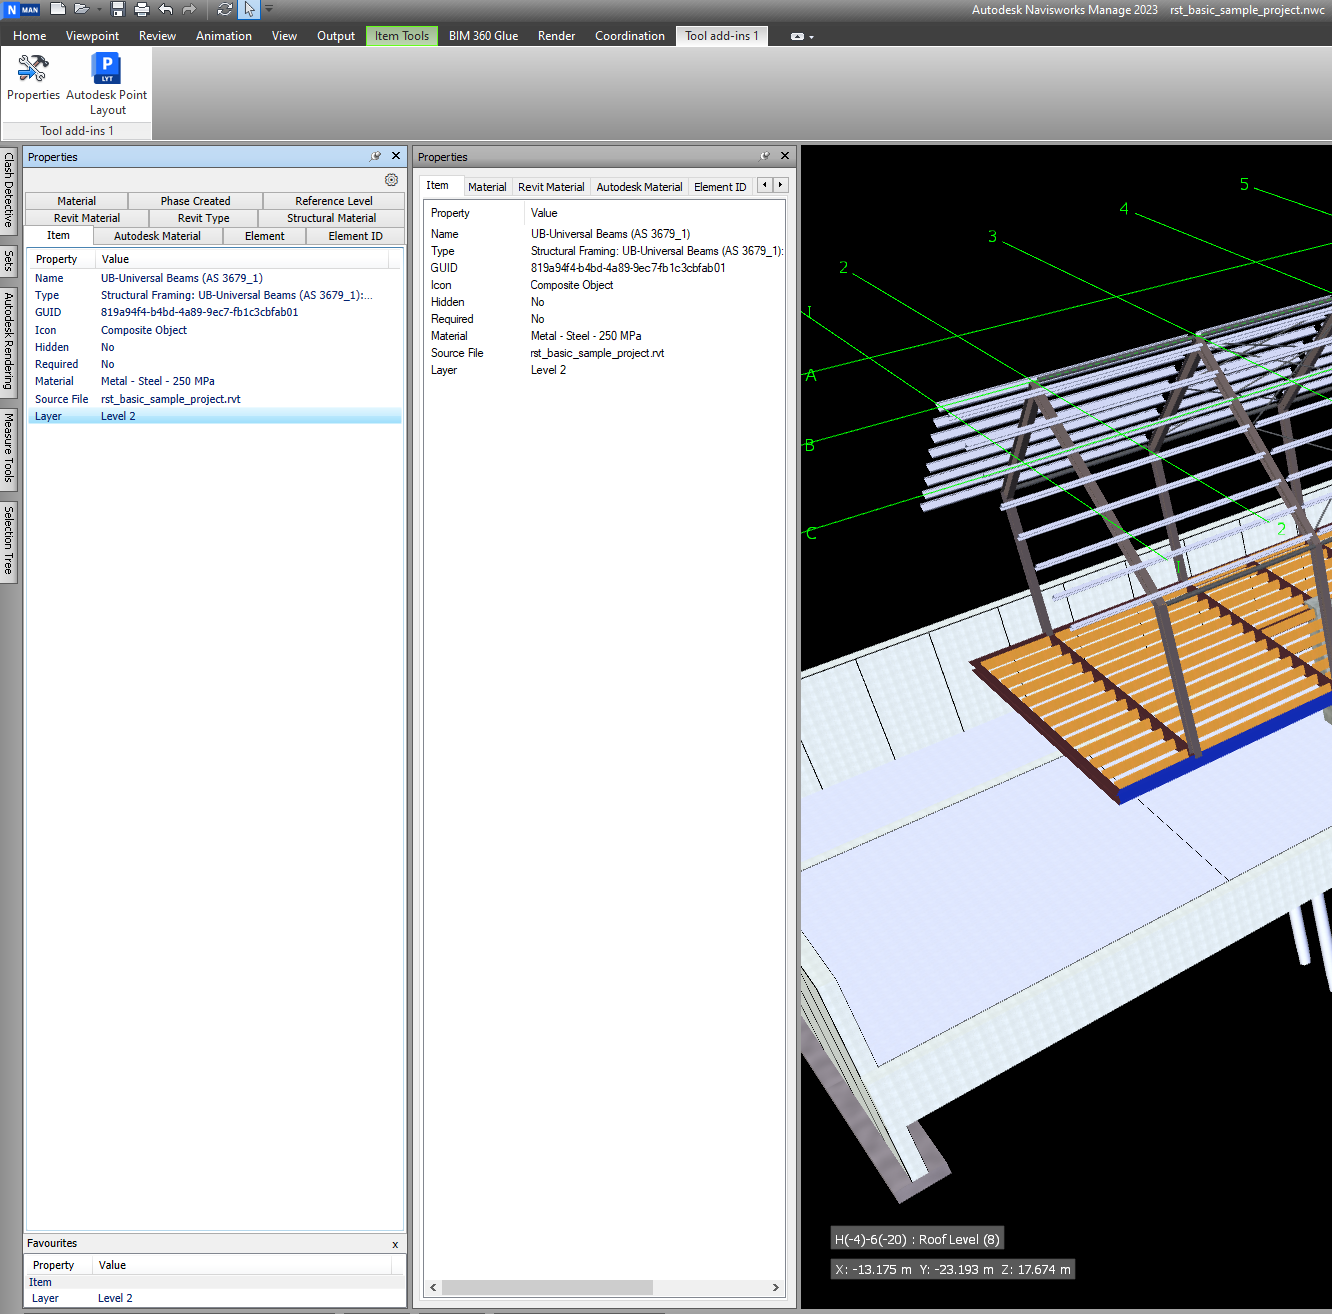Screen dimensions: 1332x1314
Task: Open the gear settings in left Properties panel
Action: [391, 180]
